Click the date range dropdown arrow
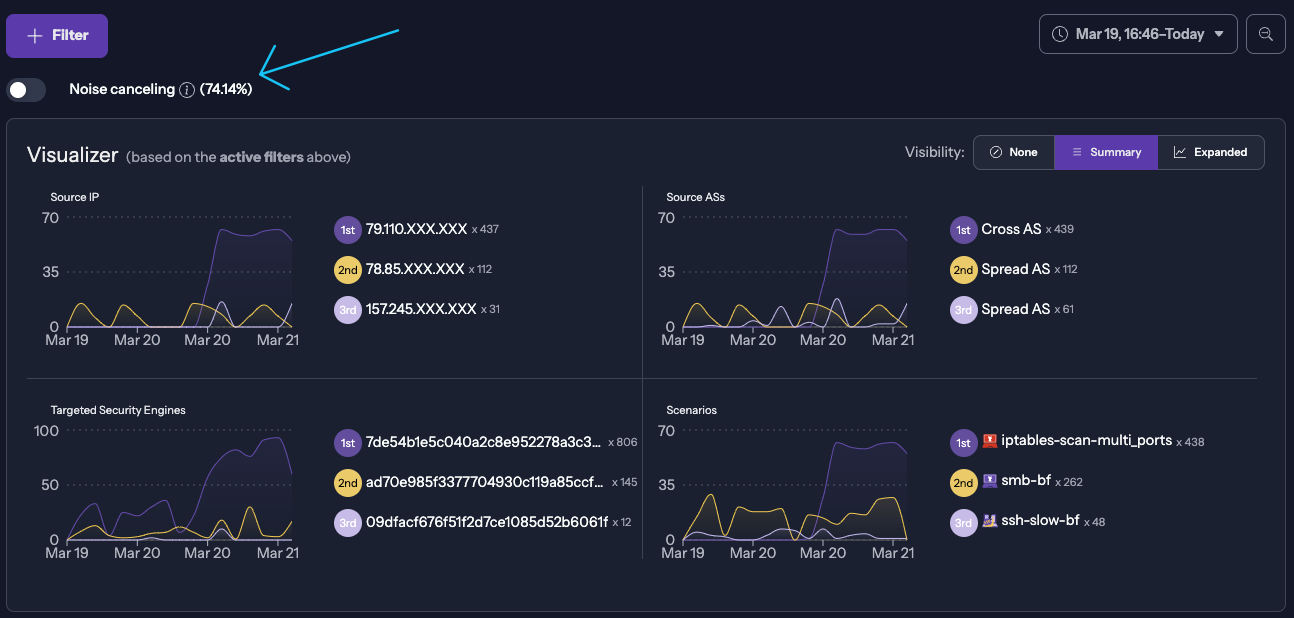Image resolution: width=1294 pixels, height=619 pixels. tap(1218, 34)
